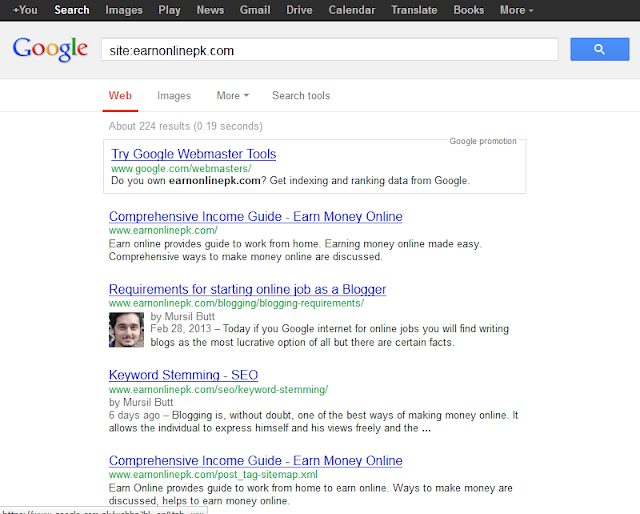Click in the site:earnonlinepk.com search box
Image resolution: width=640 pixels, height=514 pixels.
329,50
